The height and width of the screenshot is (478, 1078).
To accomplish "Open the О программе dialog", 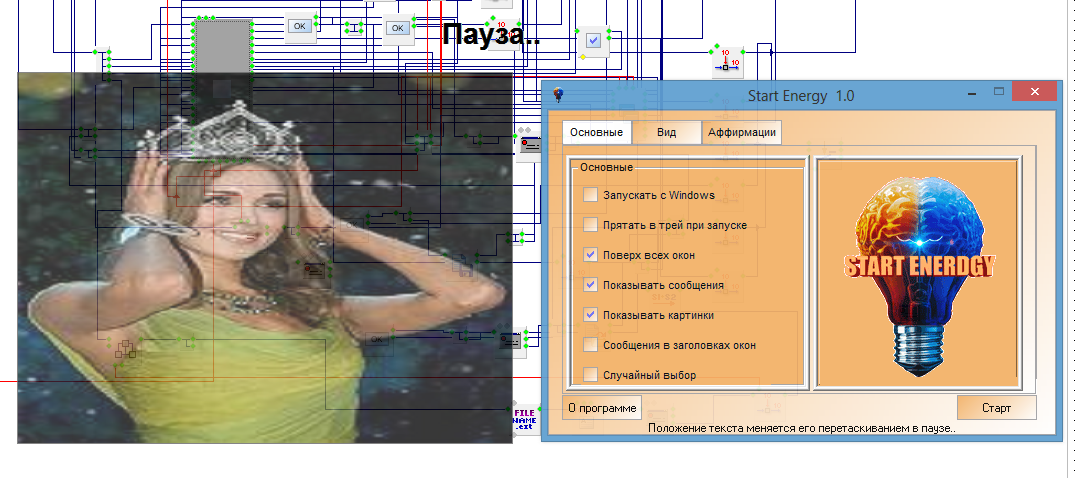I will click(602, 408).
